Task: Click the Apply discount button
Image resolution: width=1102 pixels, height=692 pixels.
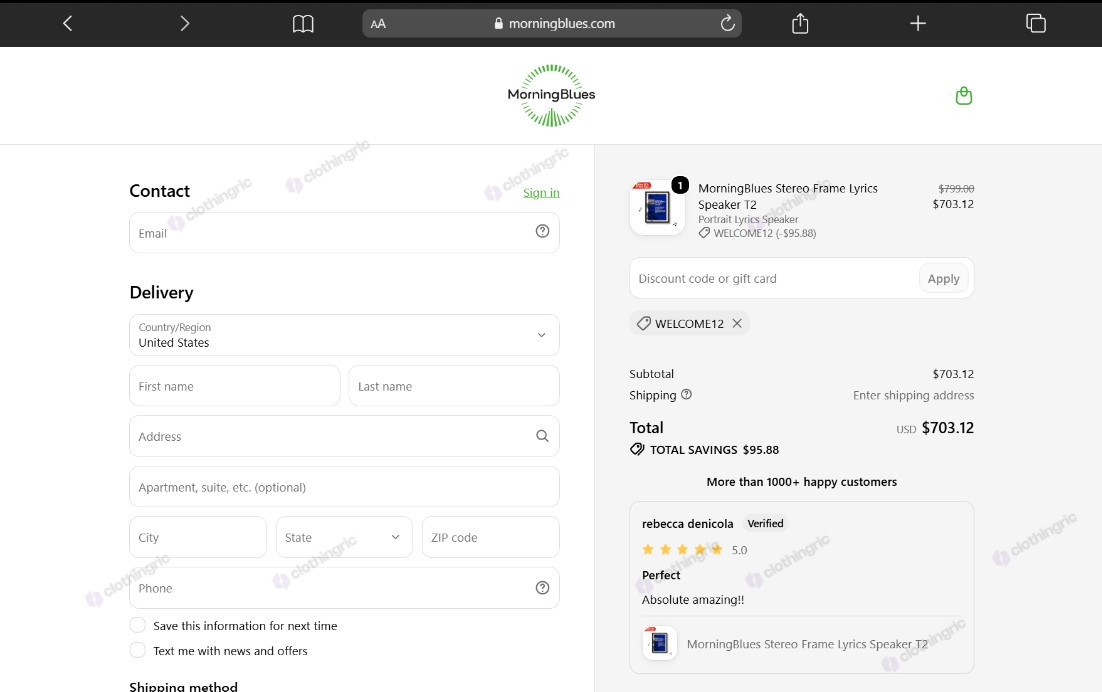Action: tap(943, 279)
